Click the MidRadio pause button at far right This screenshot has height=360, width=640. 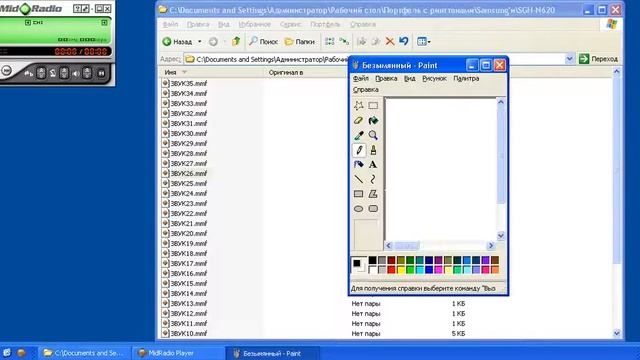[101, 73]
